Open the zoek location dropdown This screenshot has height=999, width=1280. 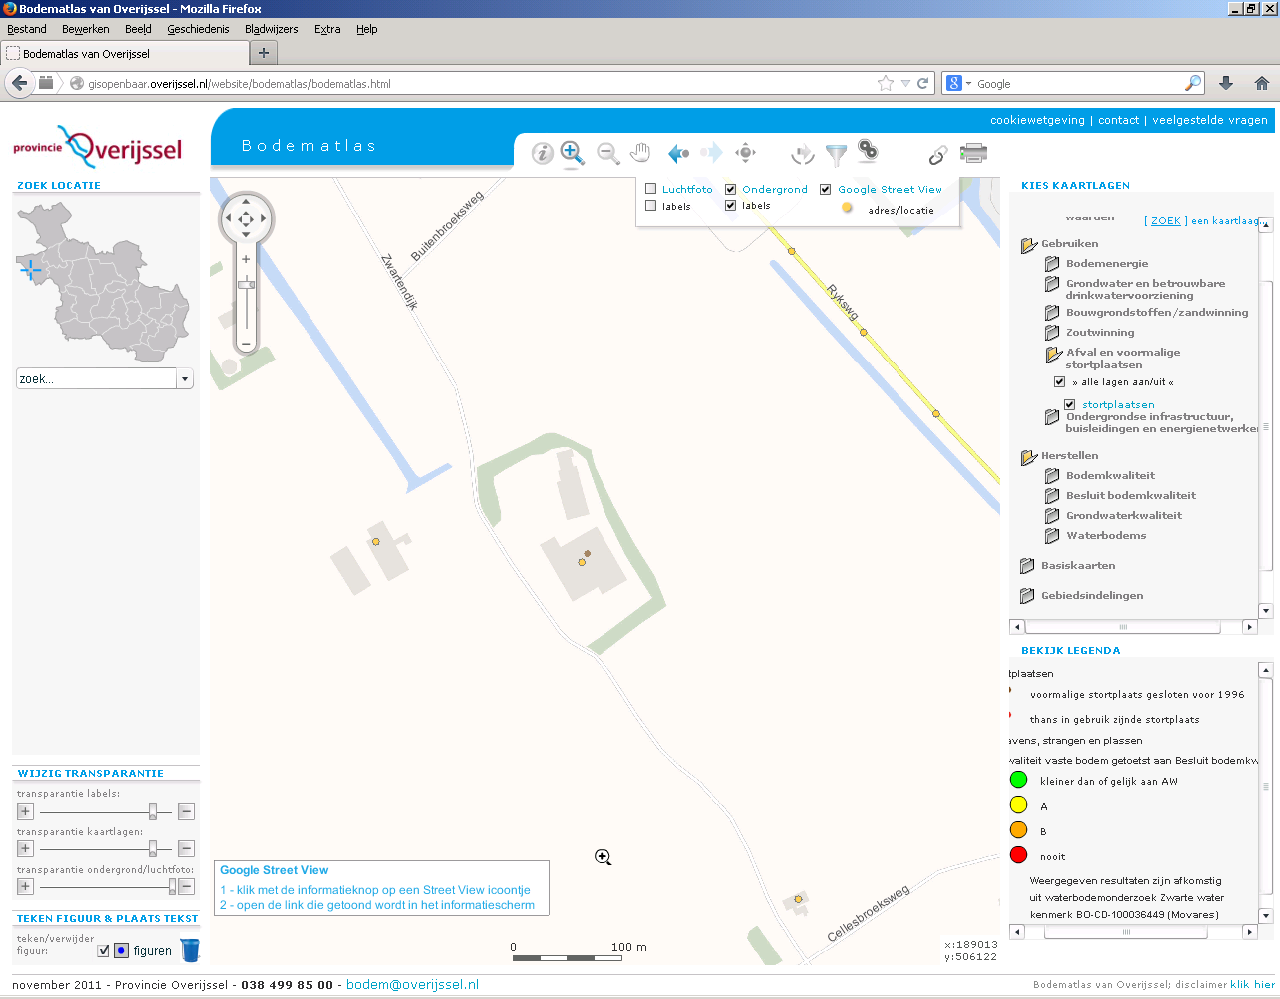[184, 377]
